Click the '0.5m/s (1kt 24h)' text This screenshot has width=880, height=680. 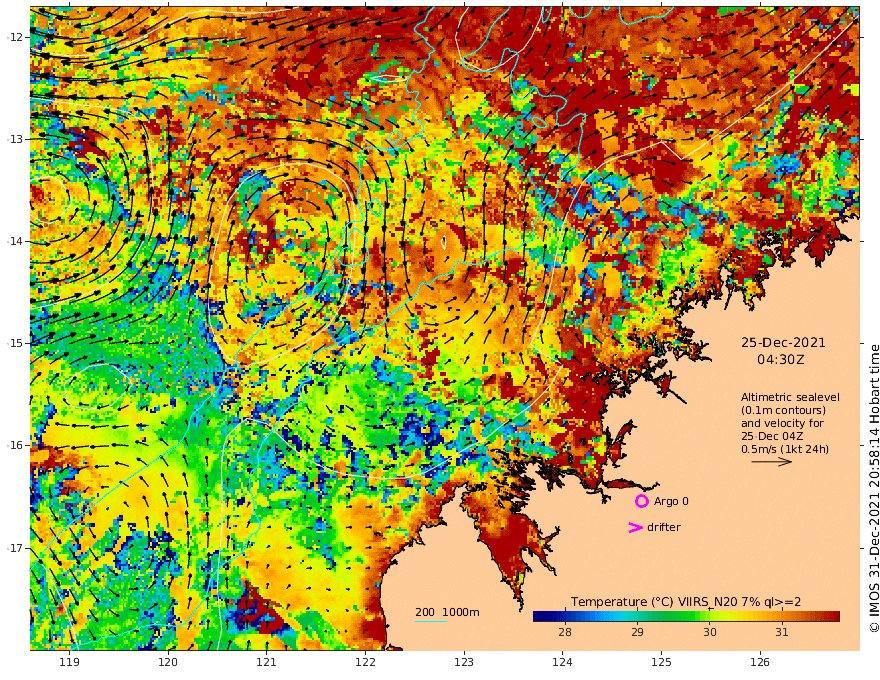pos(785,449)
